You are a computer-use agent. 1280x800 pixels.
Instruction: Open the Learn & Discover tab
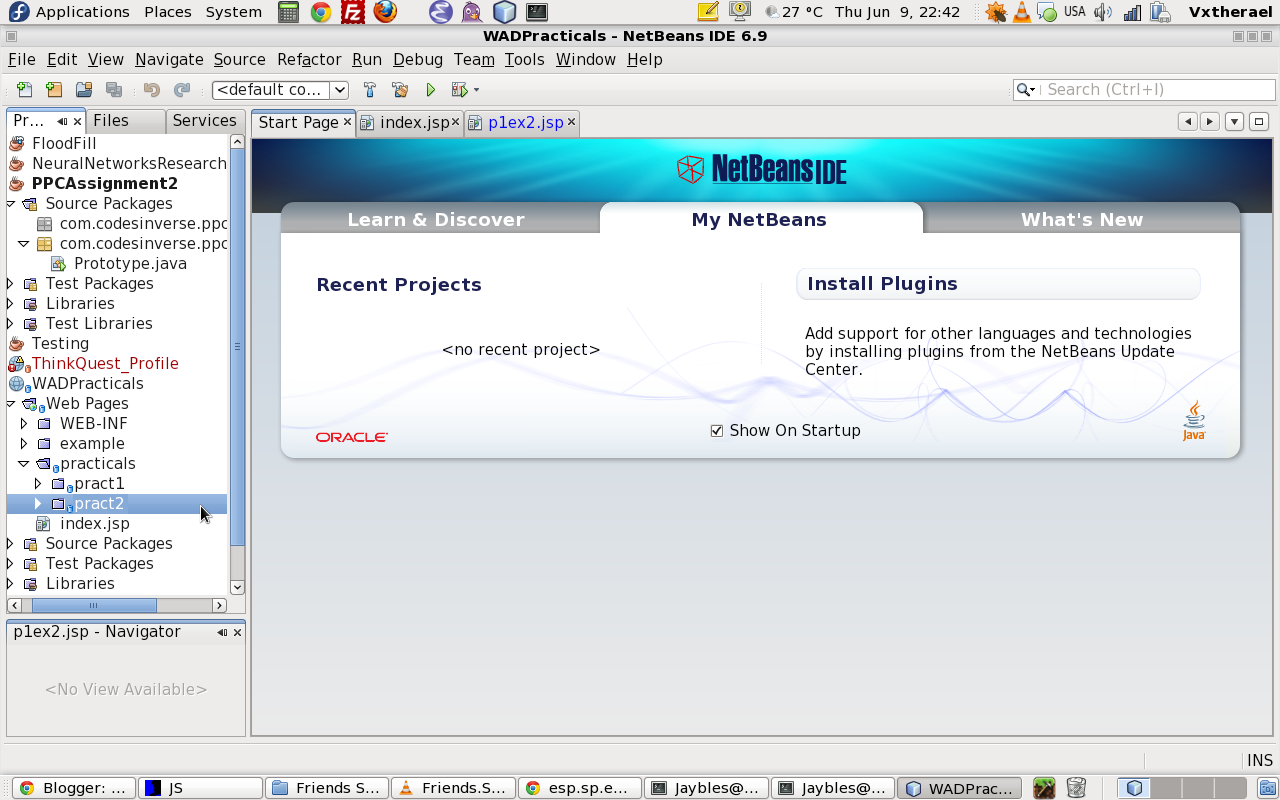pos(436,220)
